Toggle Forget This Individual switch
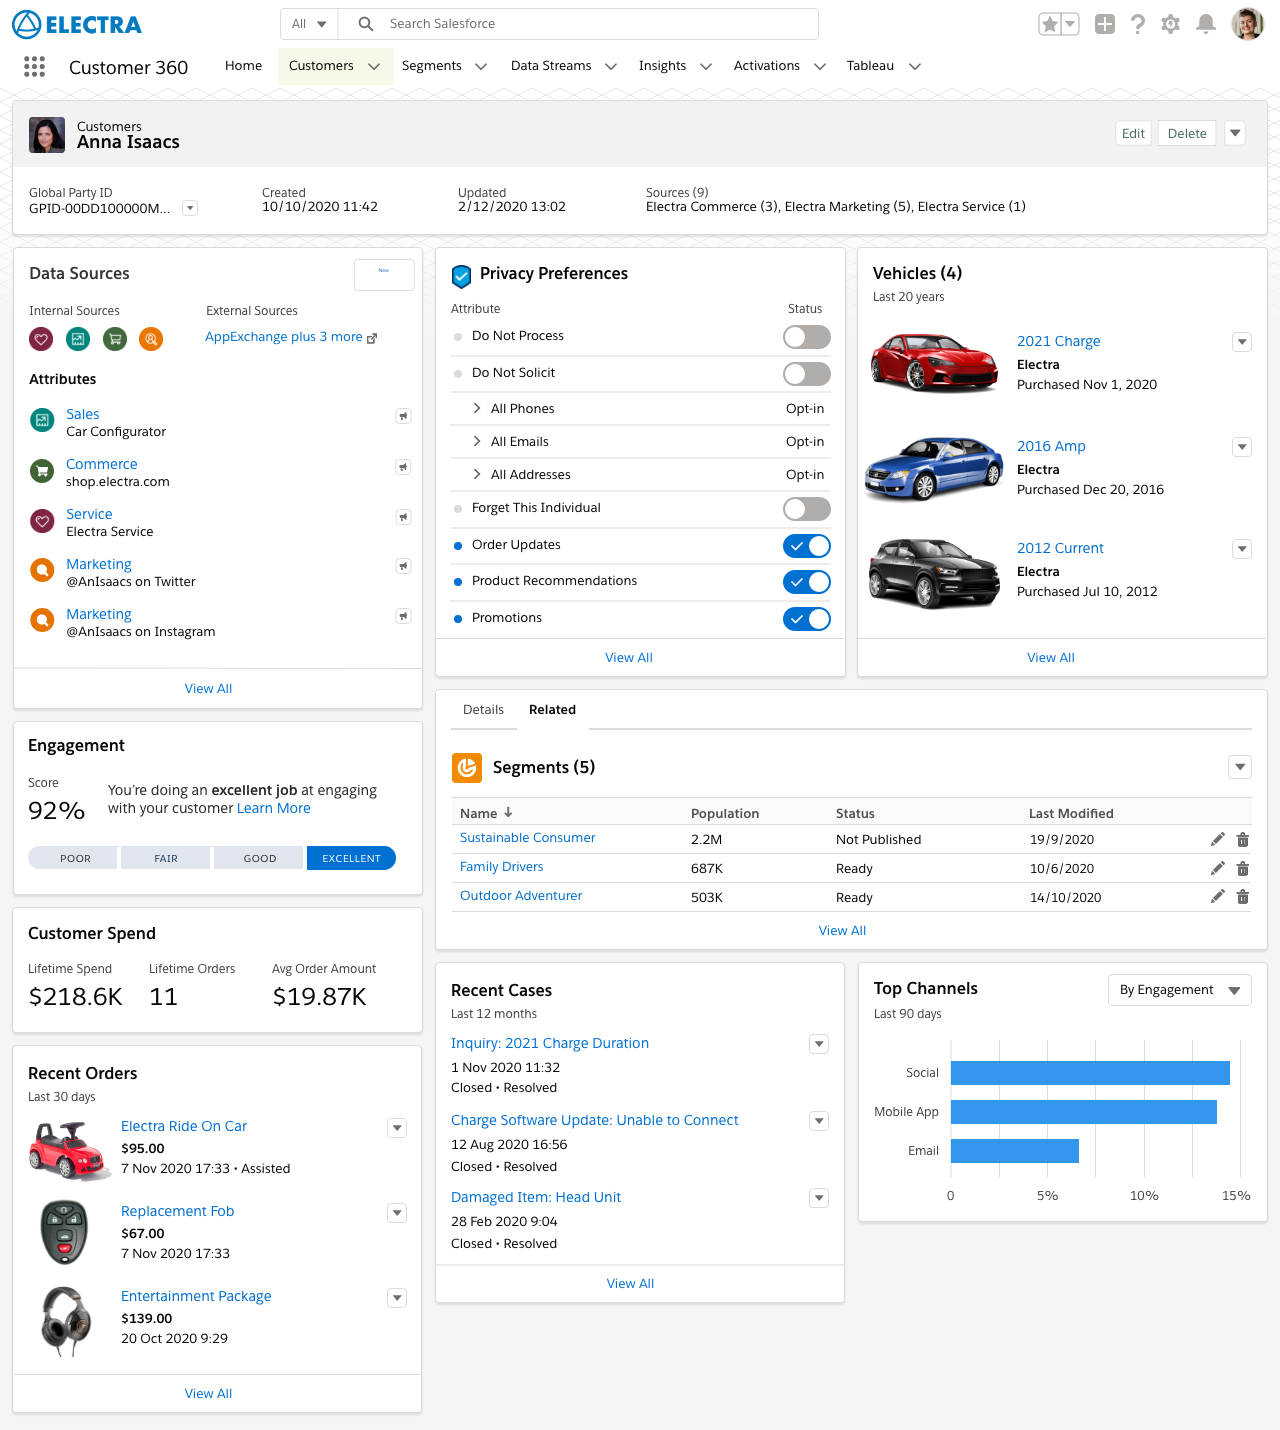 (x=806, y=509)
